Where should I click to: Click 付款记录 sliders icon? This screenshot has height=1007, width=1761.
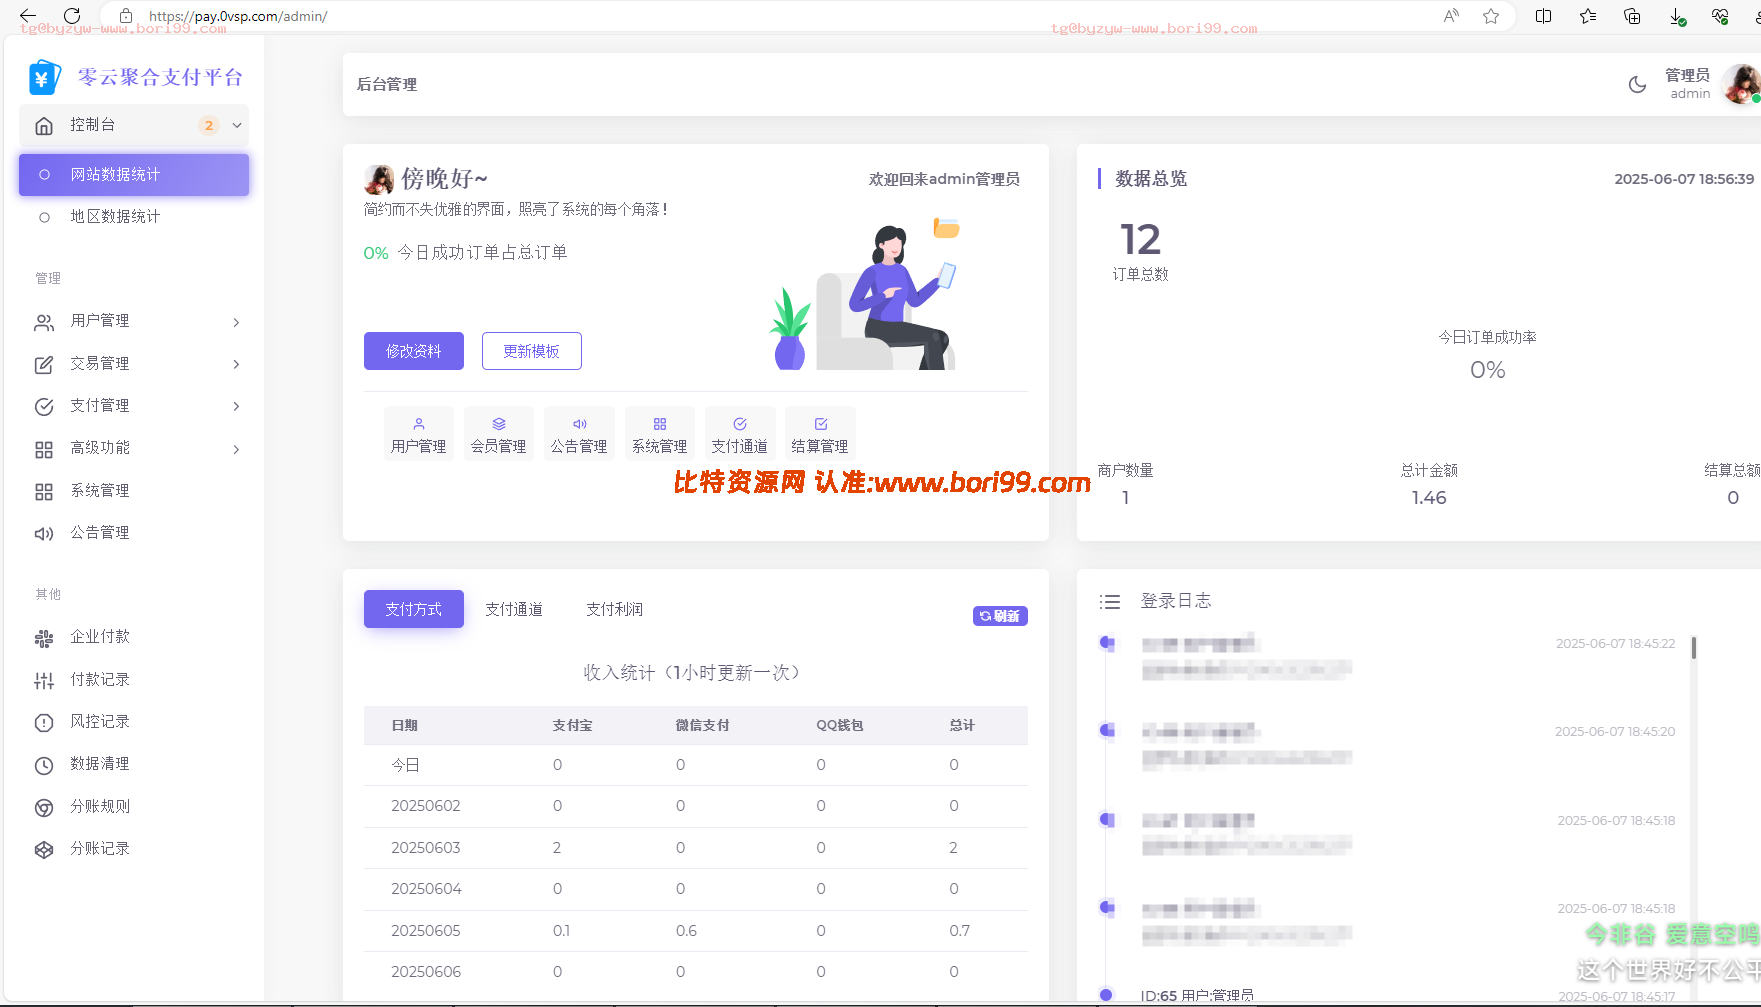pyautogui.click(x=44, y=681)
